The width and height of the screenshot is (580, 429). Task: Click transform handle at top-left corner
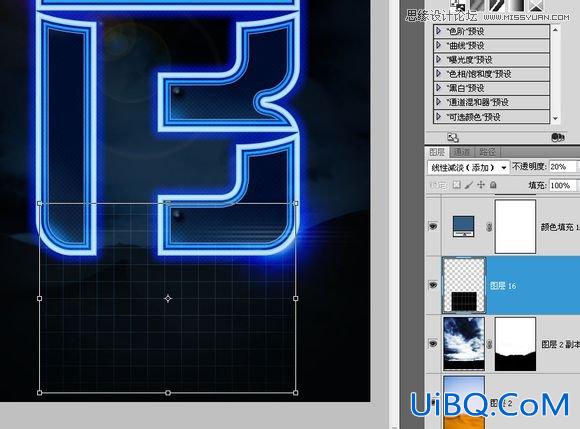coord(40,203)
